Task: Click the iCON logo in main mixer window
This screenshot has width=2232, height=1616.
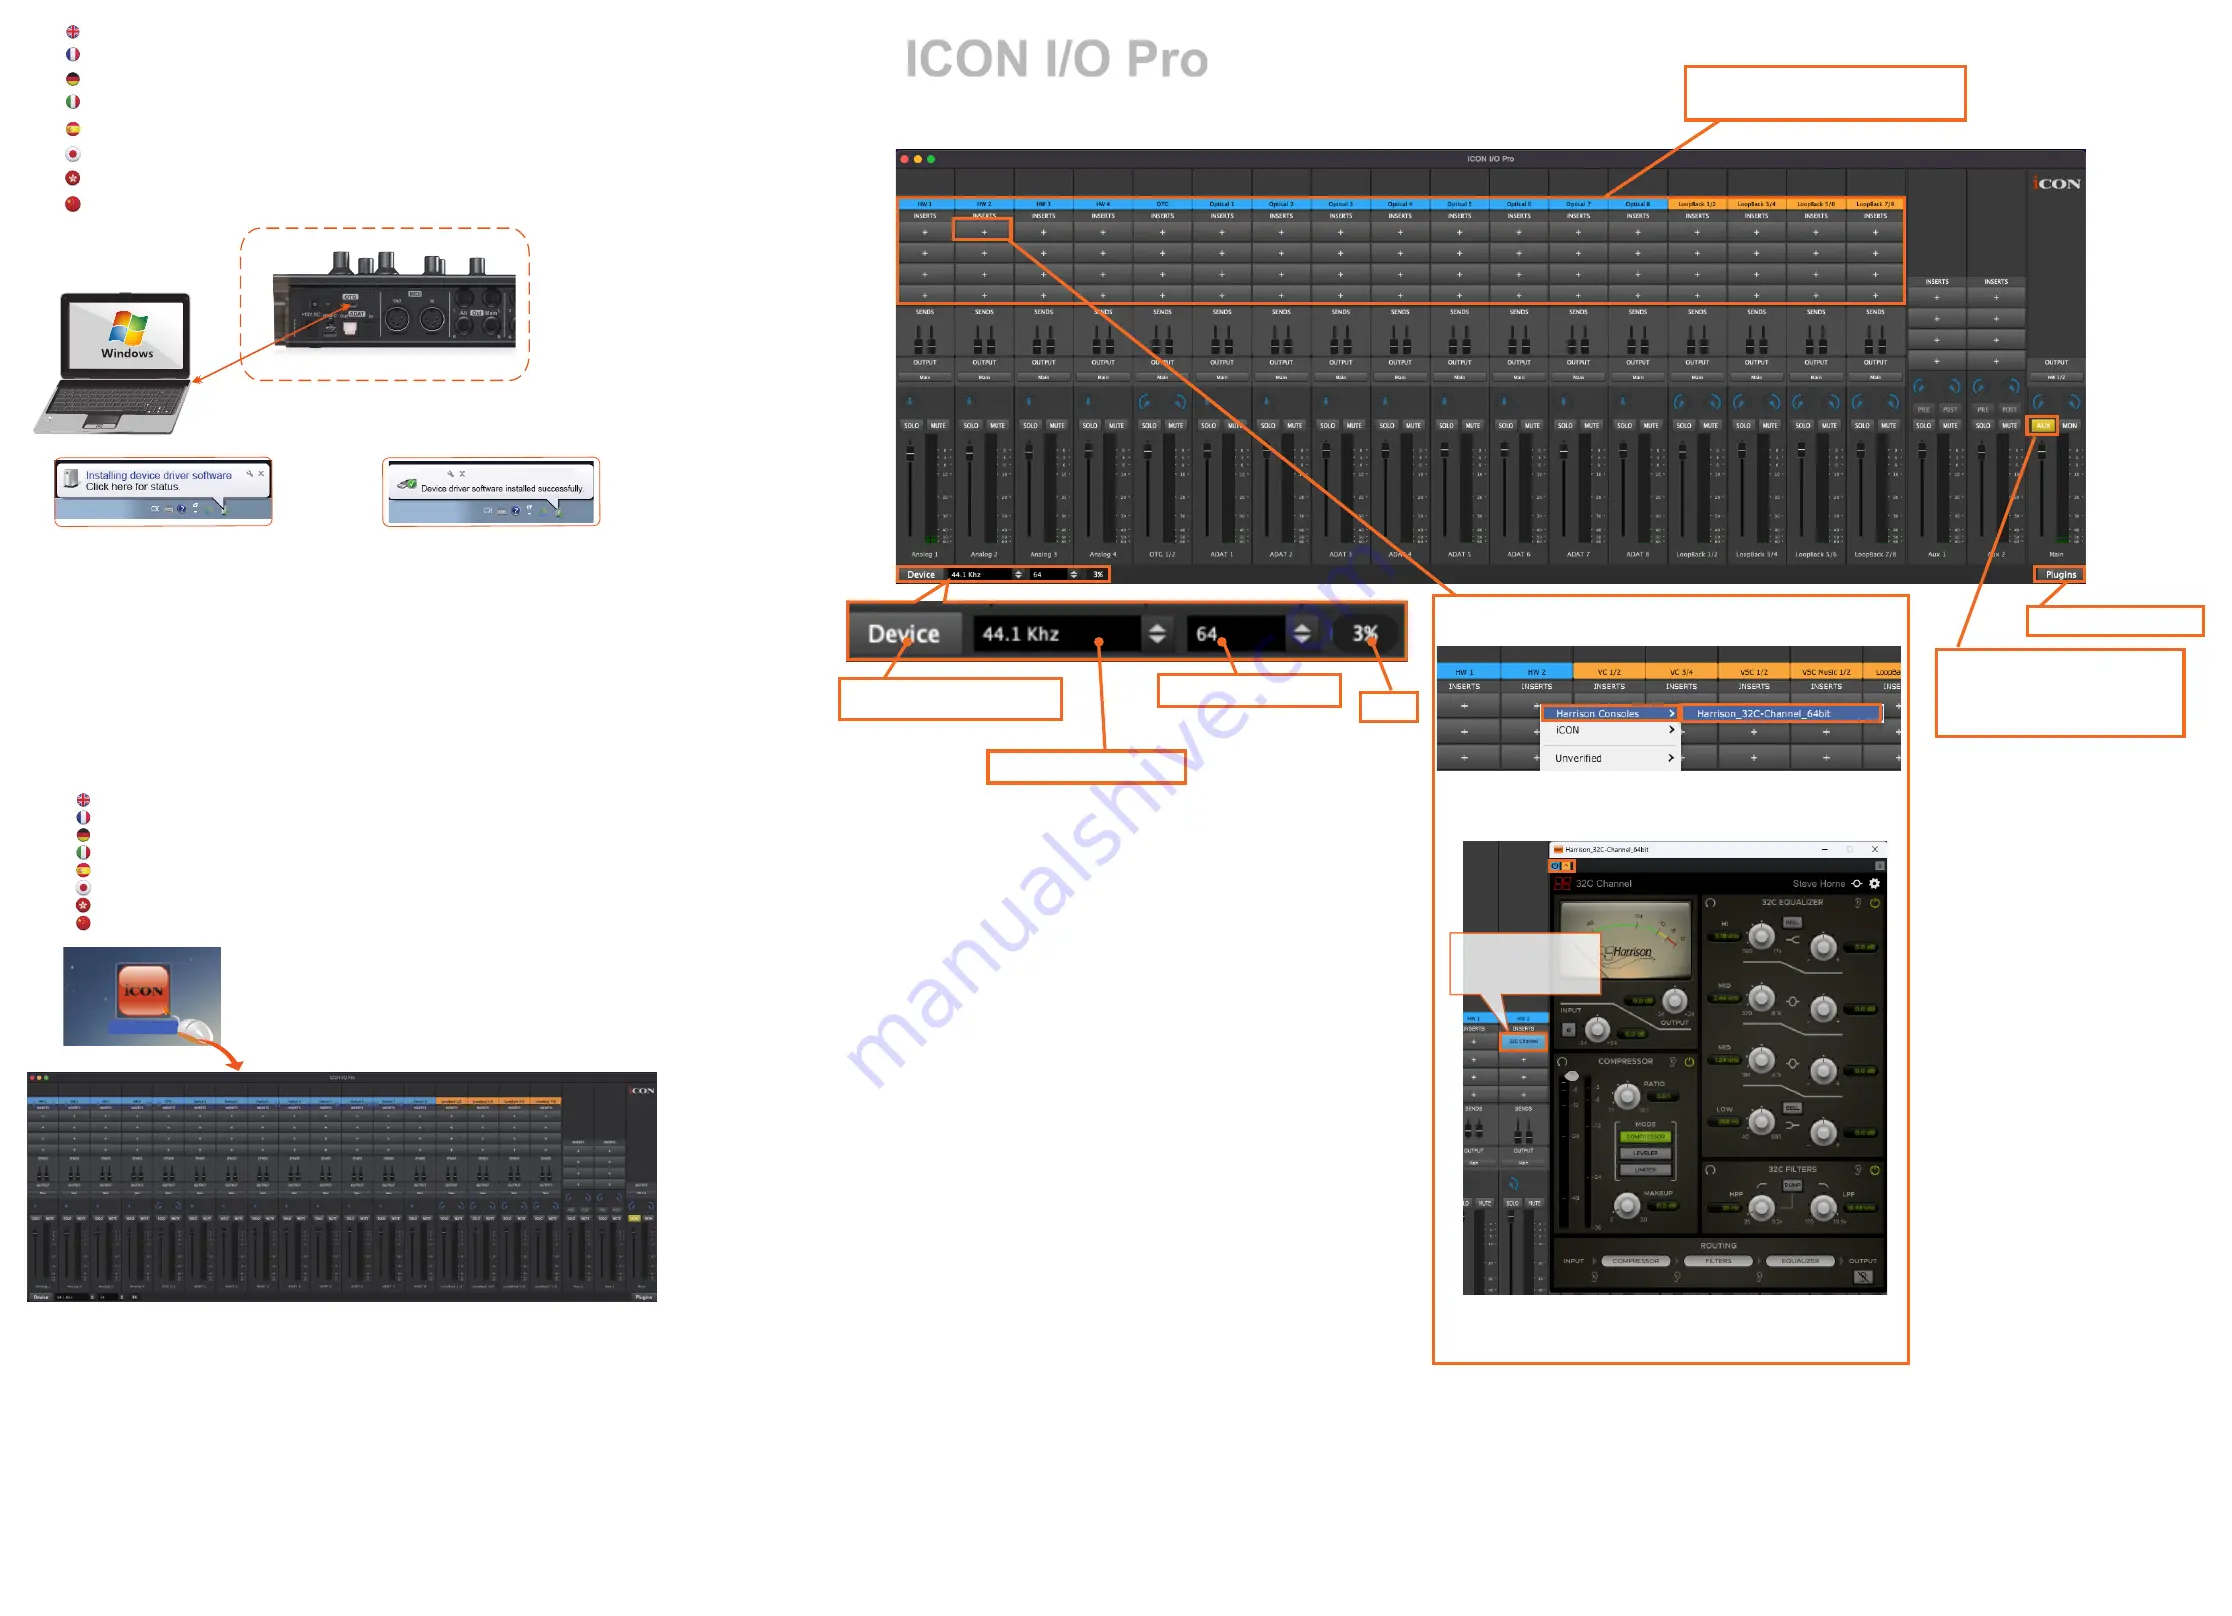Action: click(2056, 184)
